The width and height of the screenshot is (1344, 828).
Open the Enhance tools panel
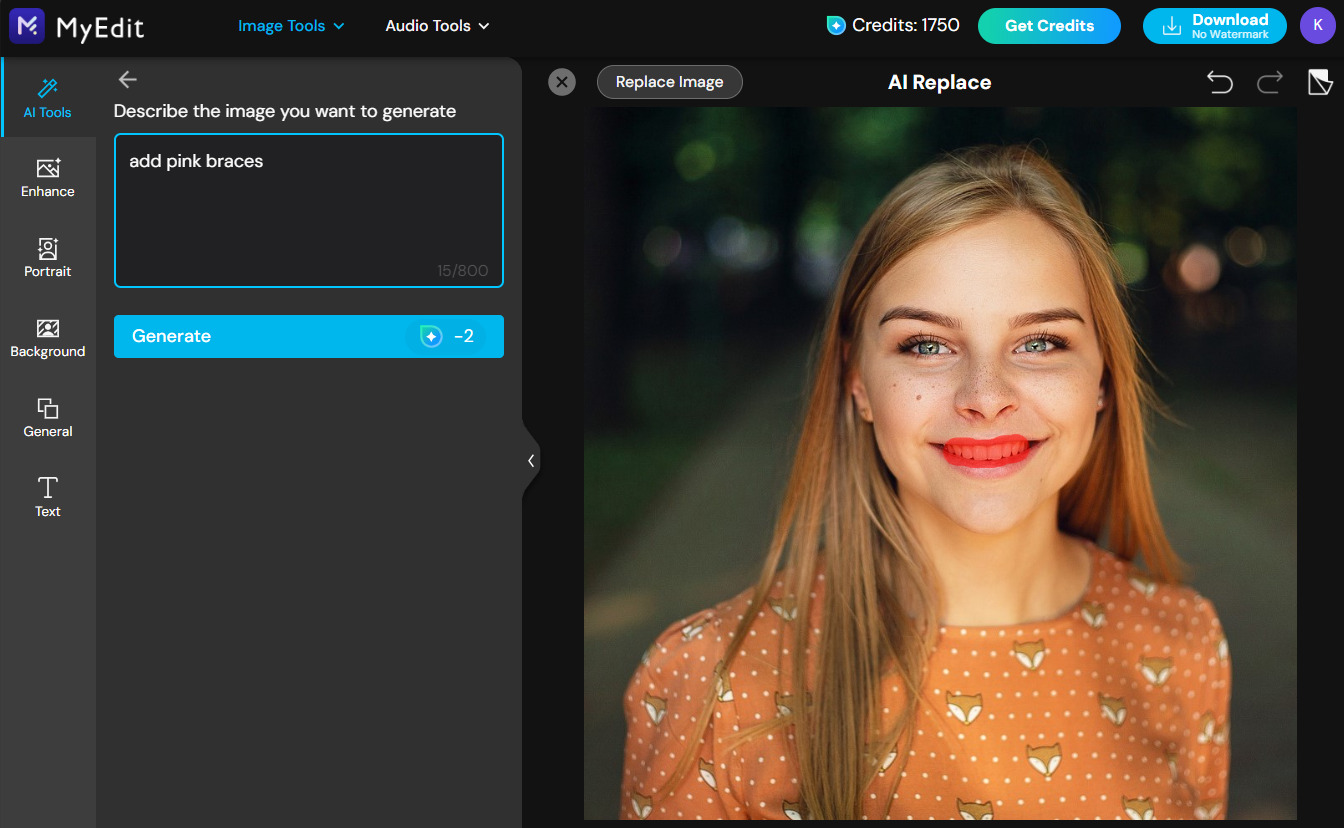click(x=47, y=177)
